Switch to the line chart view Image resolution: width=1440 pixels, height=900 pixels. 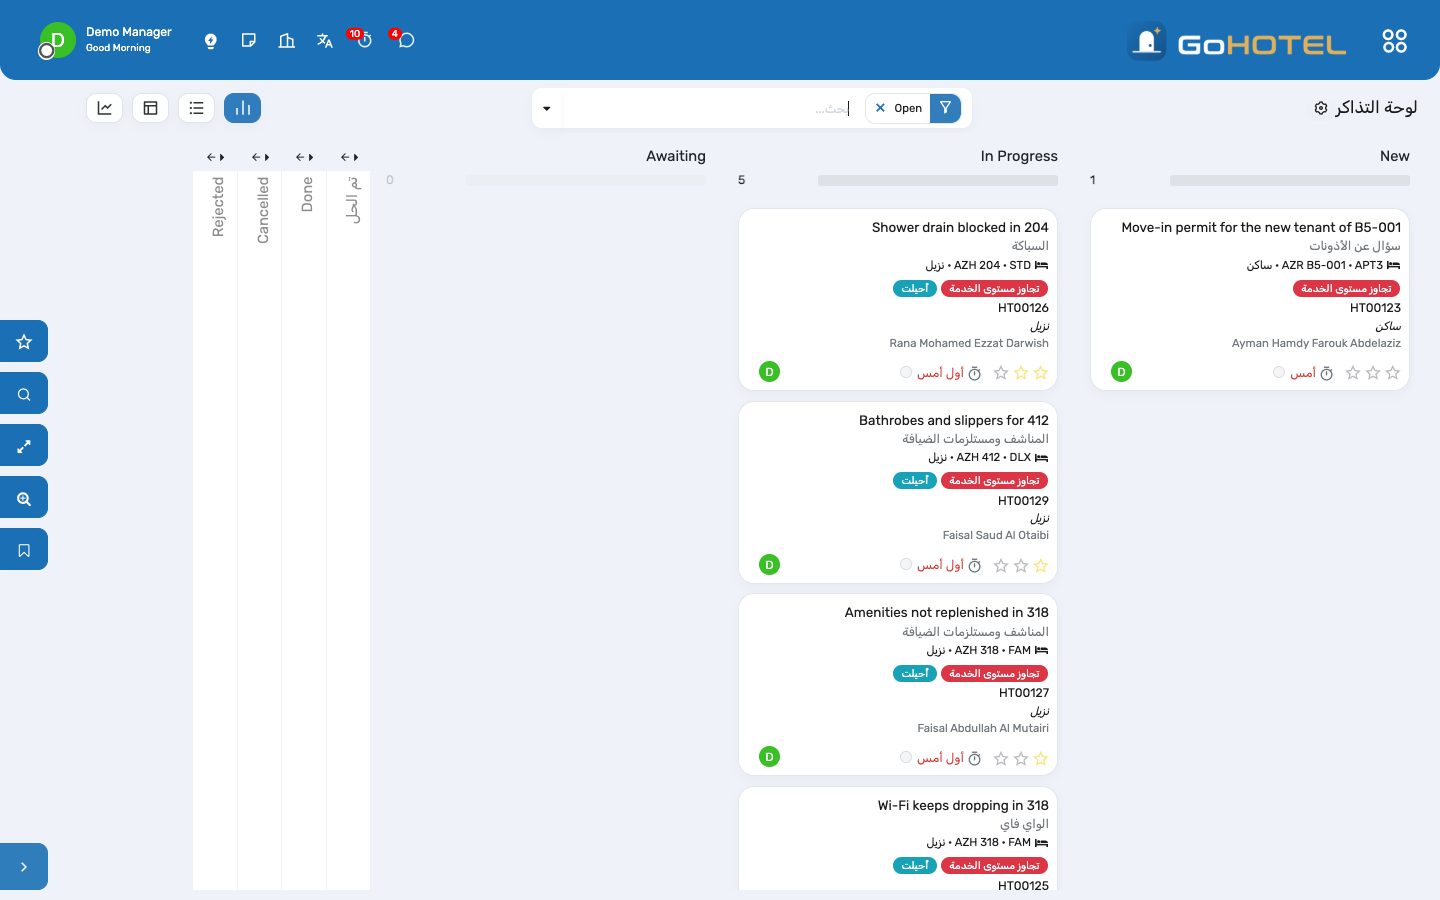[105, 108]
